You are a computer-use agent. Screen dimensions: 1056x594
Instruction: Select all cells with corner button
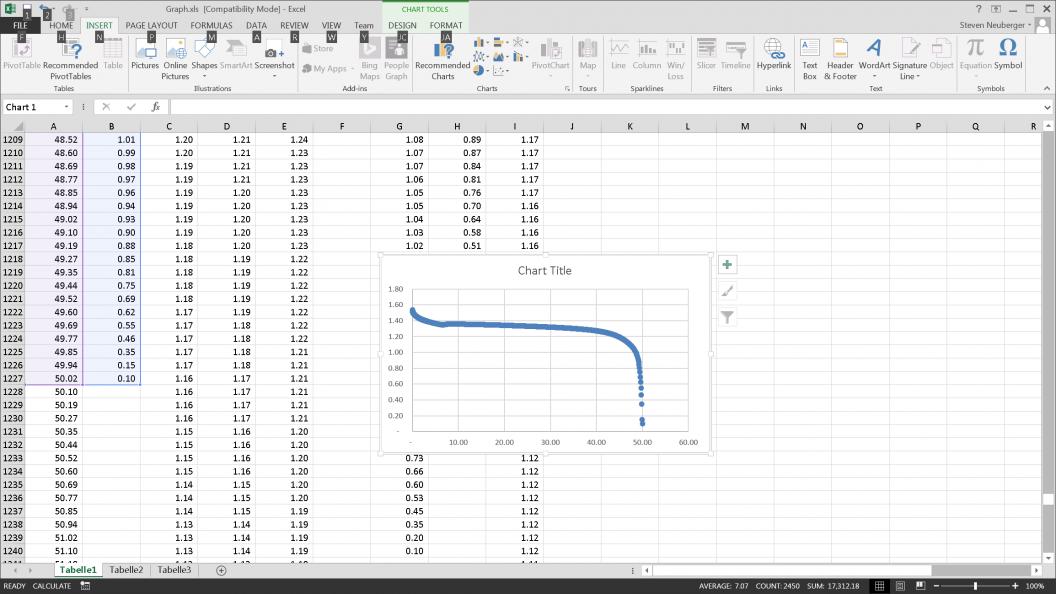pyautogui.click(x=13, y=126)
